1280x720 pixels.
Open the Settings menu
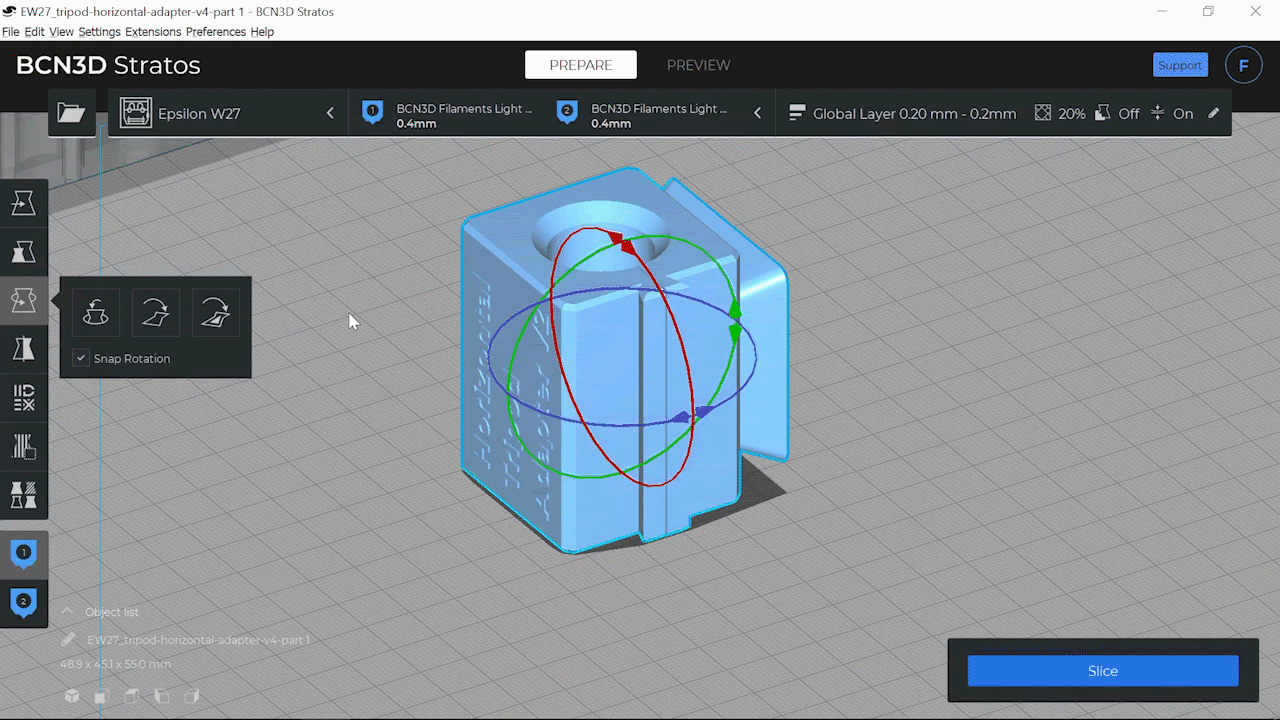99,32
